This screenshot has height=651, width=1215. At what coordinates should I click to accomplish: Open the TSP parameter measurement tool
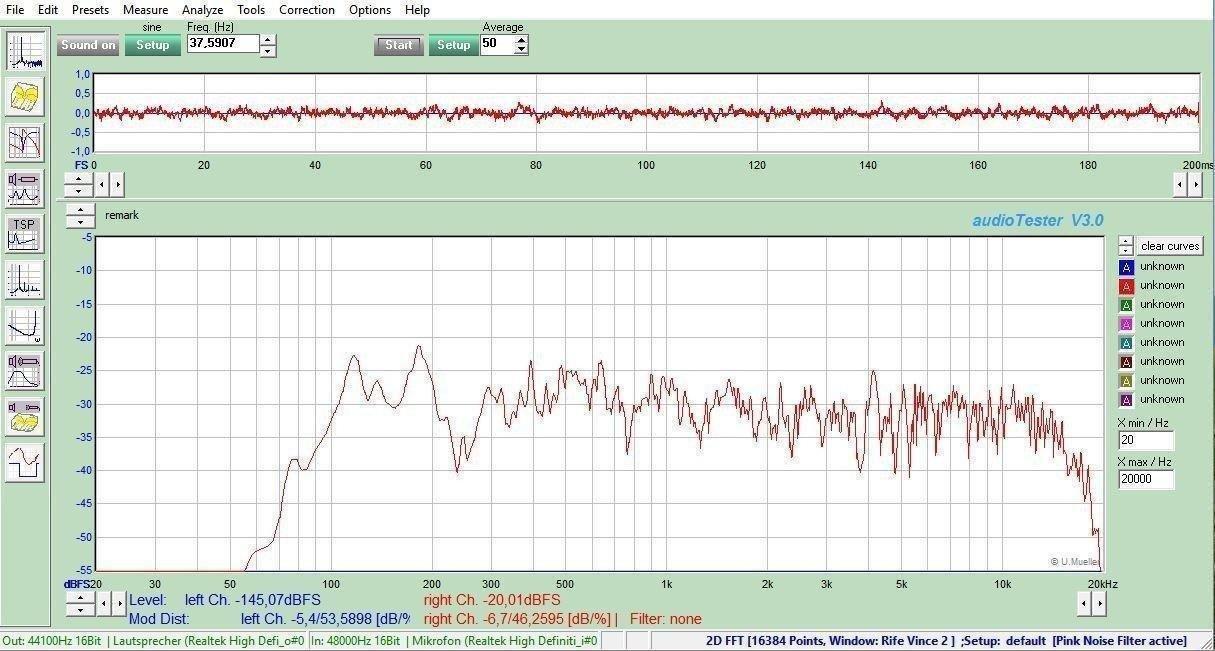(25, 234)
